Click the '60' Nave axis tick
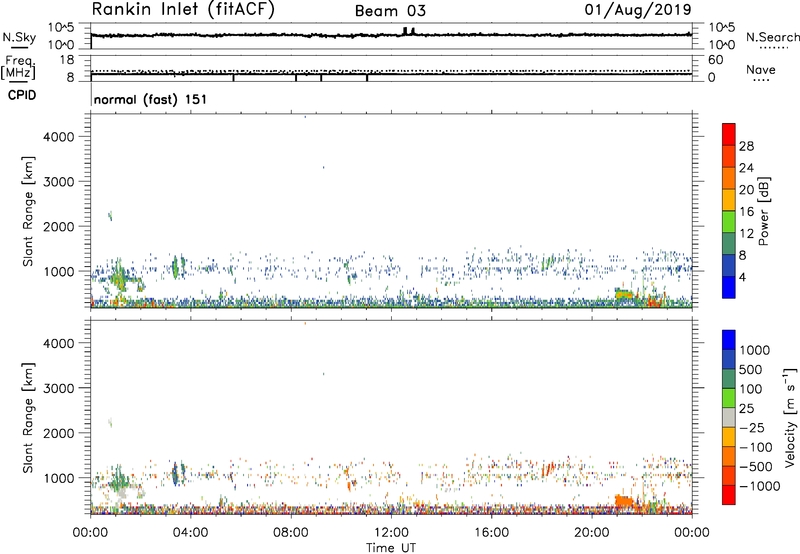Viewport: 800px width, 554px height. coord(715,60)
